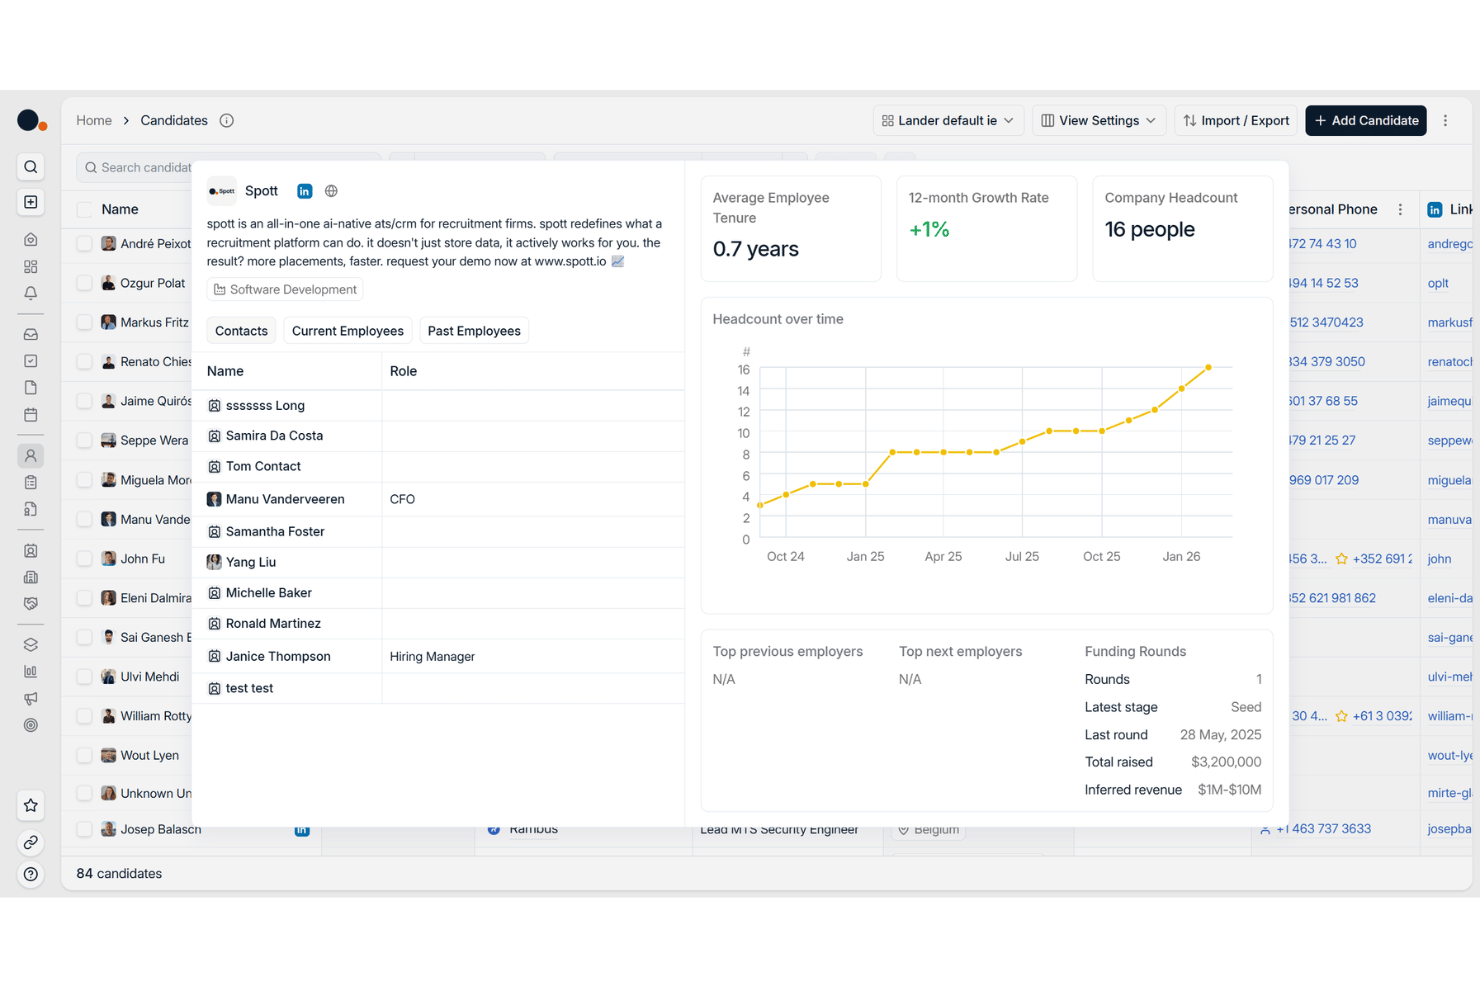Open André Peixoto's LinkedIn link
The width and height of the screenshot is (1480, 987).
pyautogui.click(x=1450, y=244)
